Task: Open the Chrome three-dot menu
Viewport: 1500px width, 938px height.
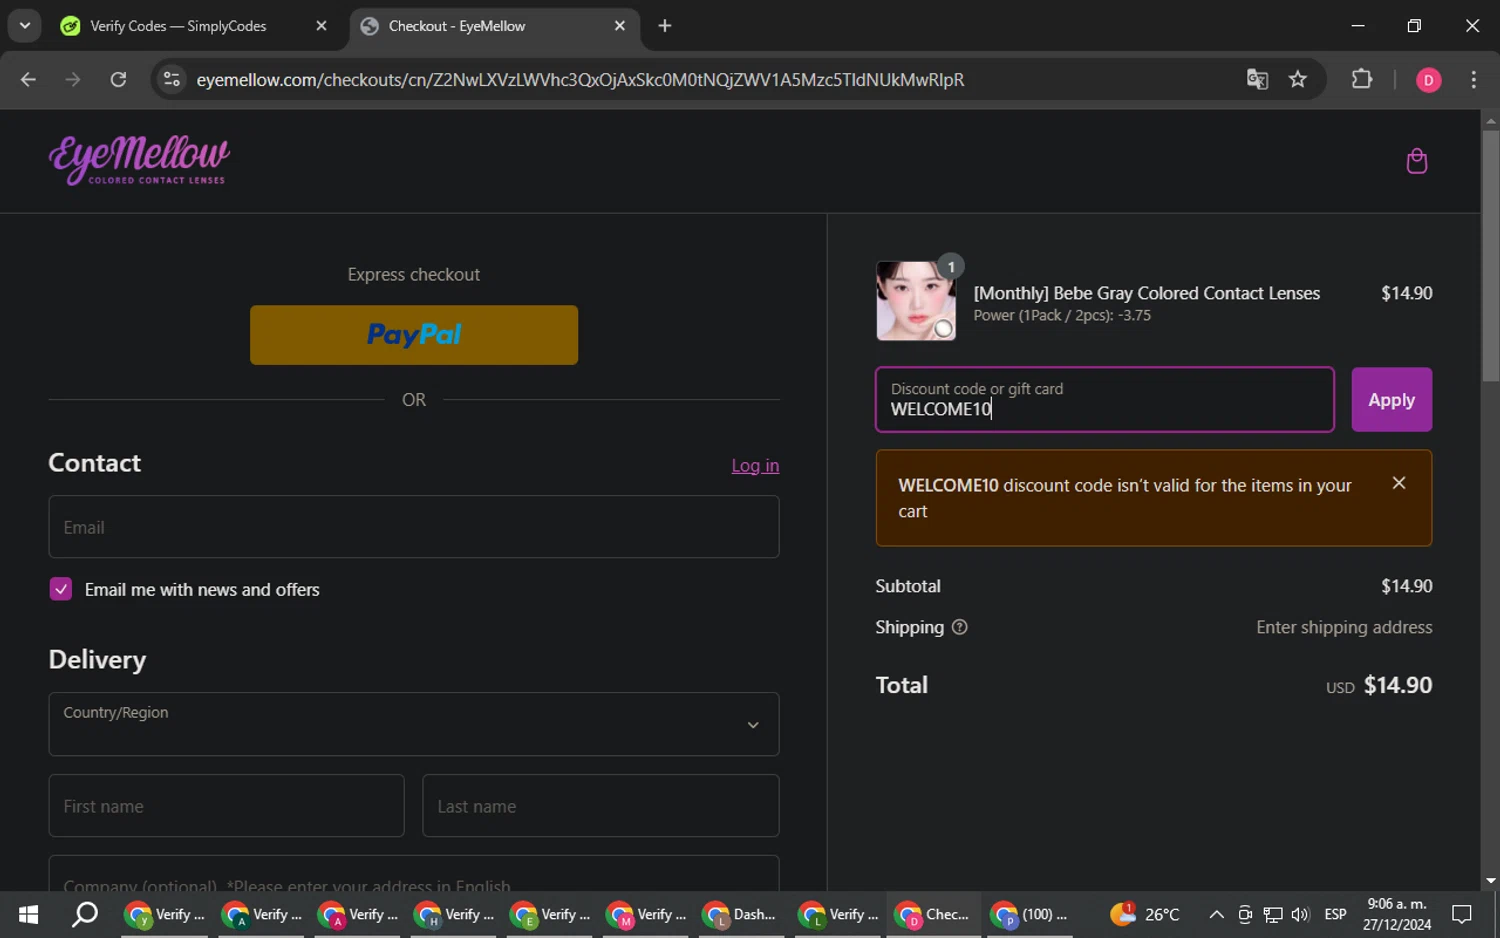Action: click(x=1473, y=79)
